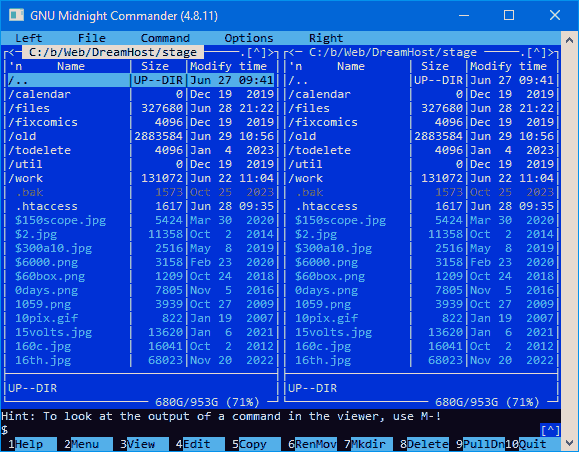Open the Right menu
Screen dimensions: 579x452
tap(326, 38)
